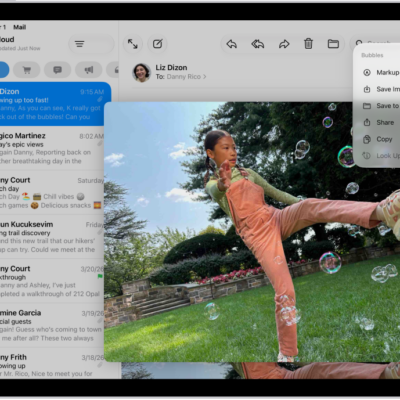The height and width of the screenshot is (400, 400).
Task: Forward the message with right arrow icon
Action: pyautogui.click(x=284, y=44)
